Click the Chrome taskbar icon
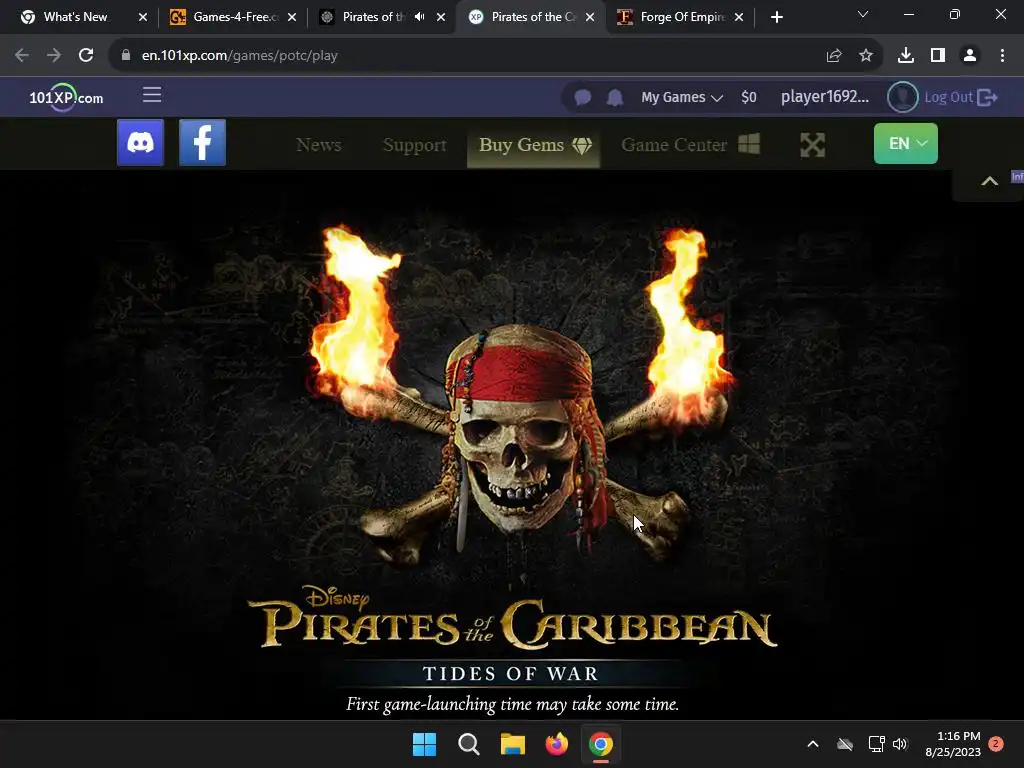 tap(601, 744)
